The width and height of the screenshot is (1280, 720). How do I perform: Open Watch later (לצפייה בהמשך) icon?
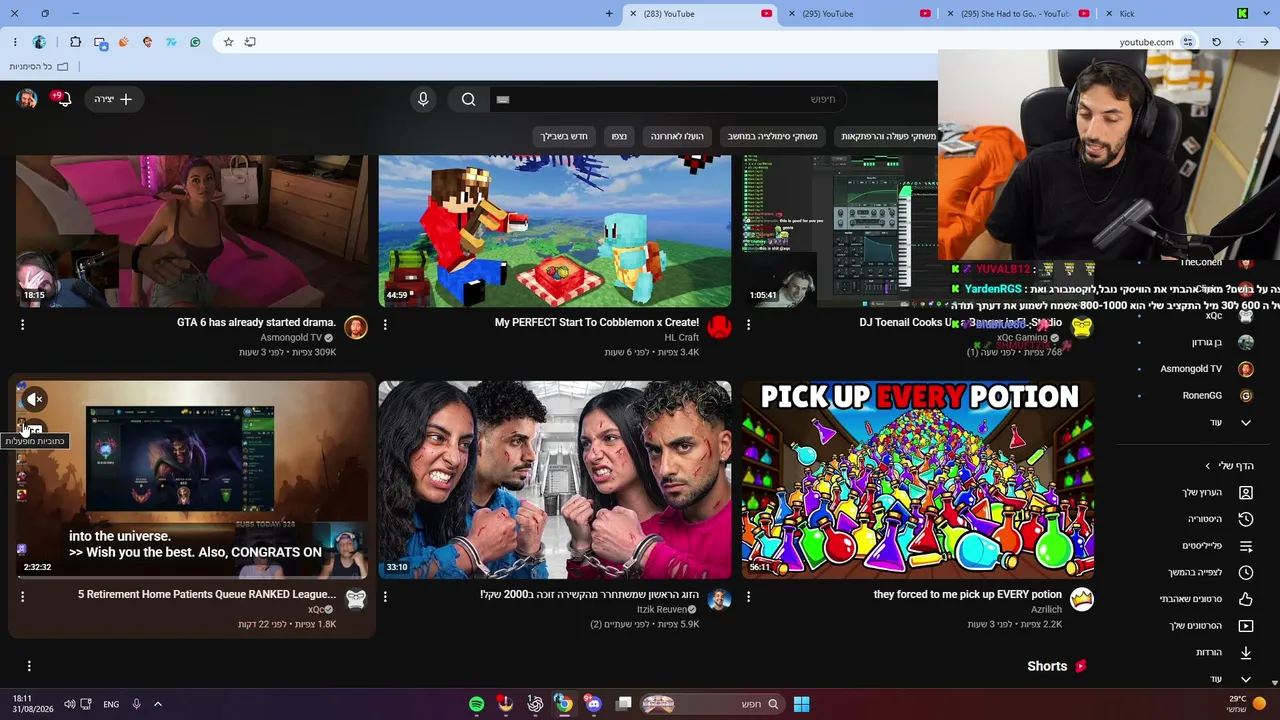pos(1246,573)
